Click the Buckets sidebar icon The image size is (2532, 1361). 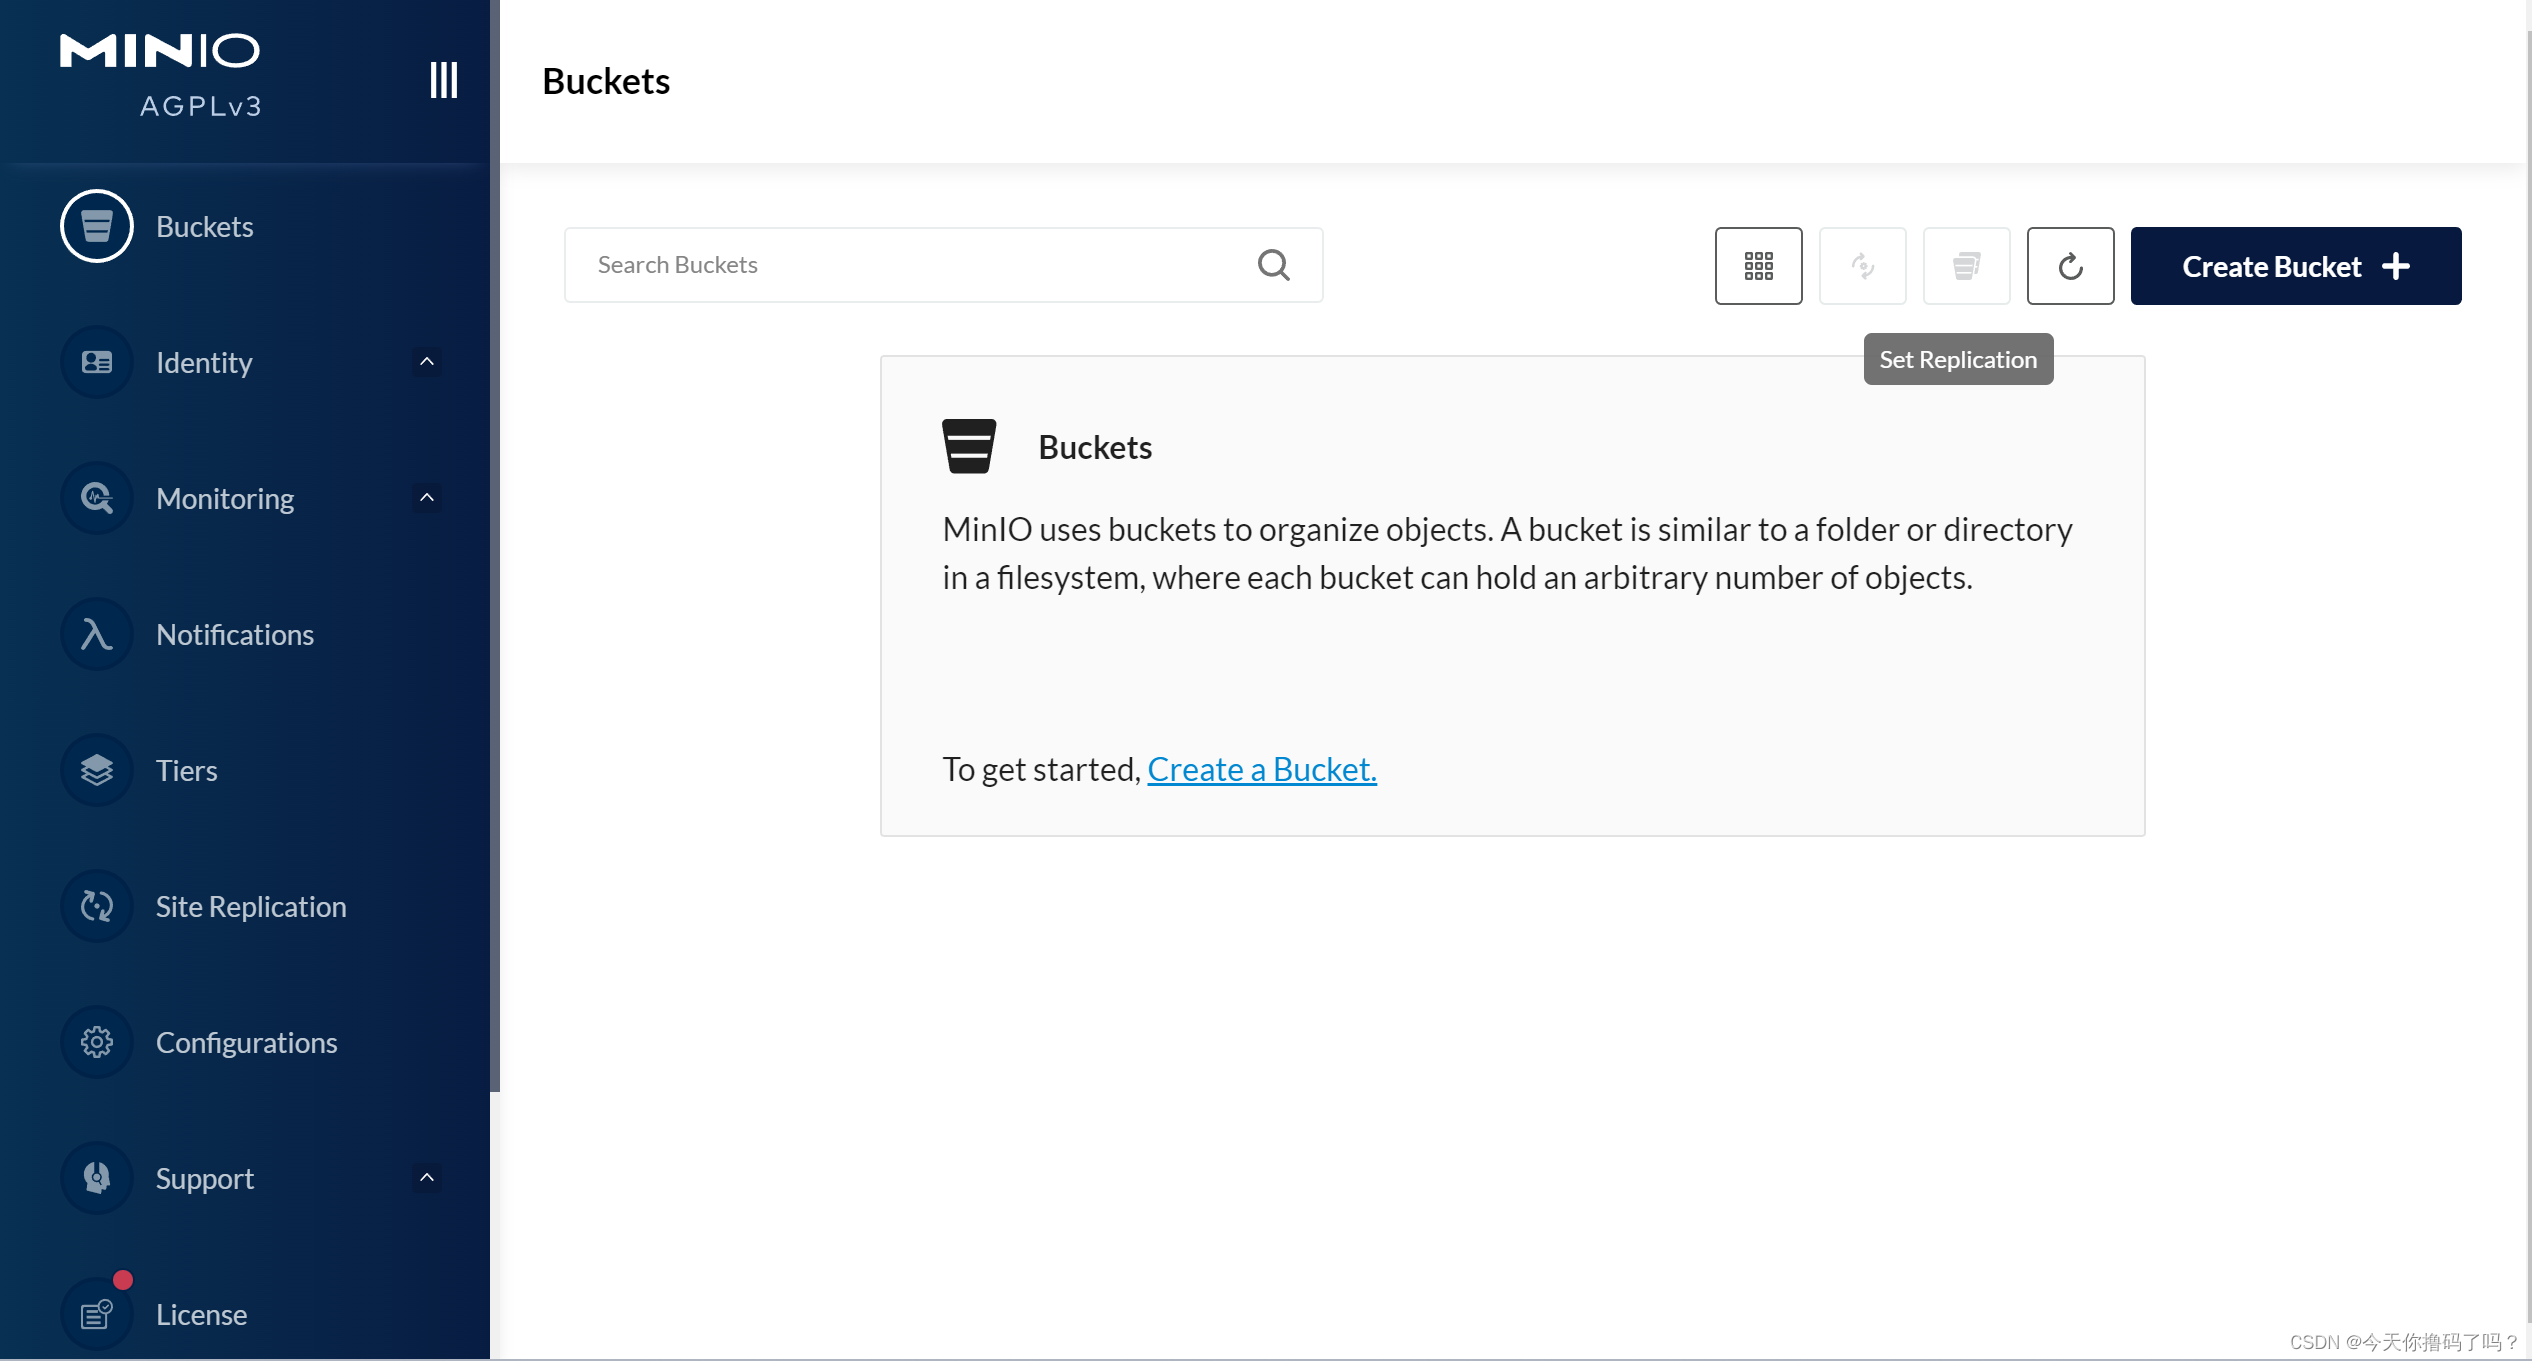pos(96,226)
